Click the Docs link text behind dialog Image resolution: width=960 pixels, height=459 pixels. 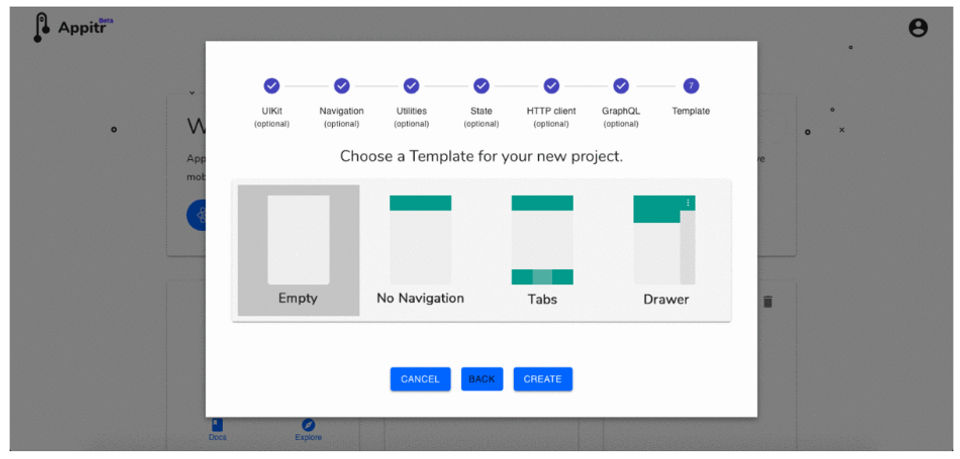[217, 438]
